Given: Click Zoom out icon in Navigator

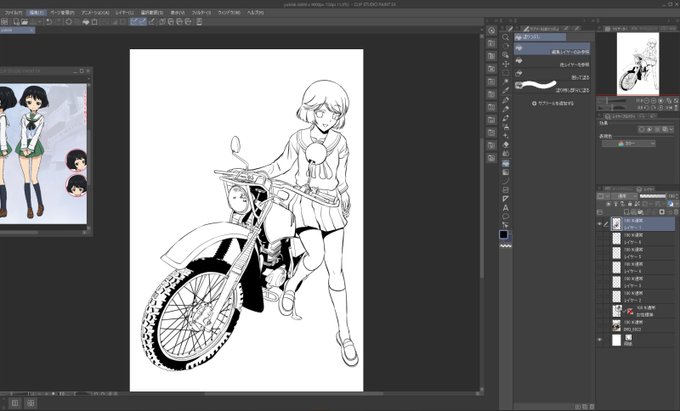Looking at the screenshot, I should (x=646, y=101).
